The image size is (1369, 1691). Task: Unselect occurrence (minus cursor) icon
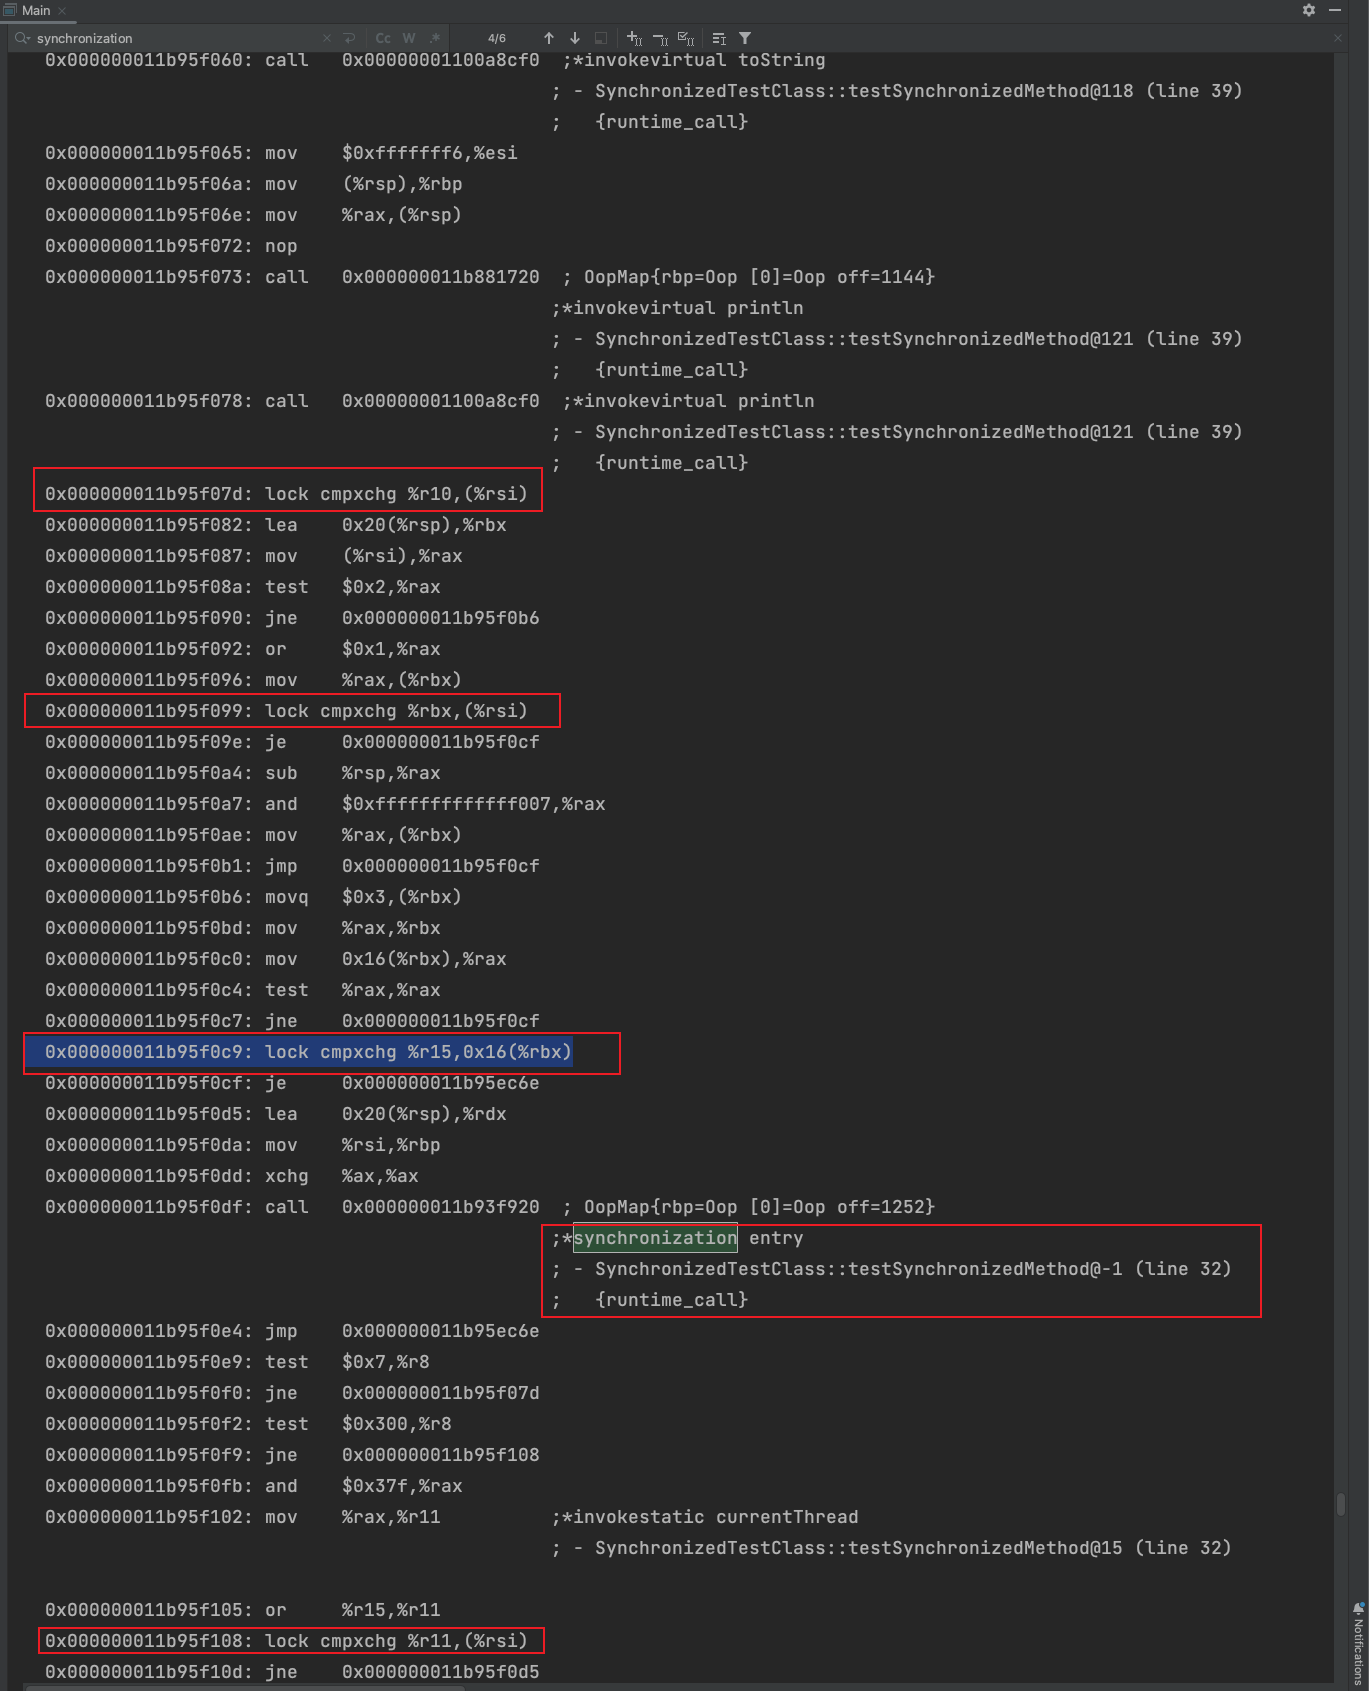tap(660, 38)
